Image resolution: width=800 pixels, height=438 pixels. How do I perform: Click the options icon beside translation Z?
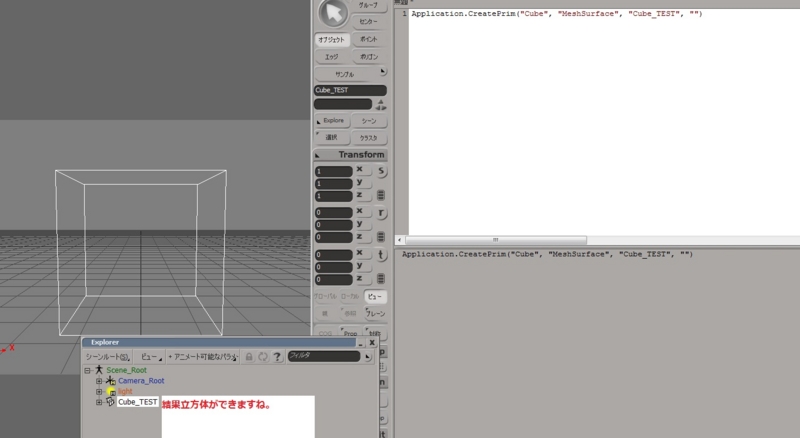click(381, 279)
